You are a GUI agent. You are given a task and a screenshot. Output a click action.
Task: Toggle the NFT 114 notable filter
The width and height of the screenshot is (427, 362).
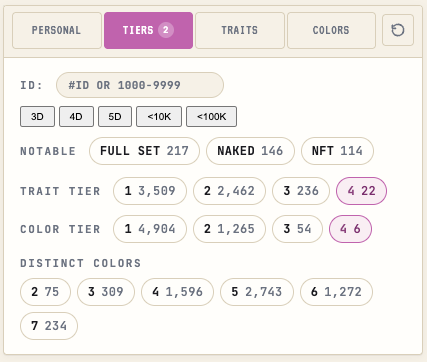pos(337,151)
